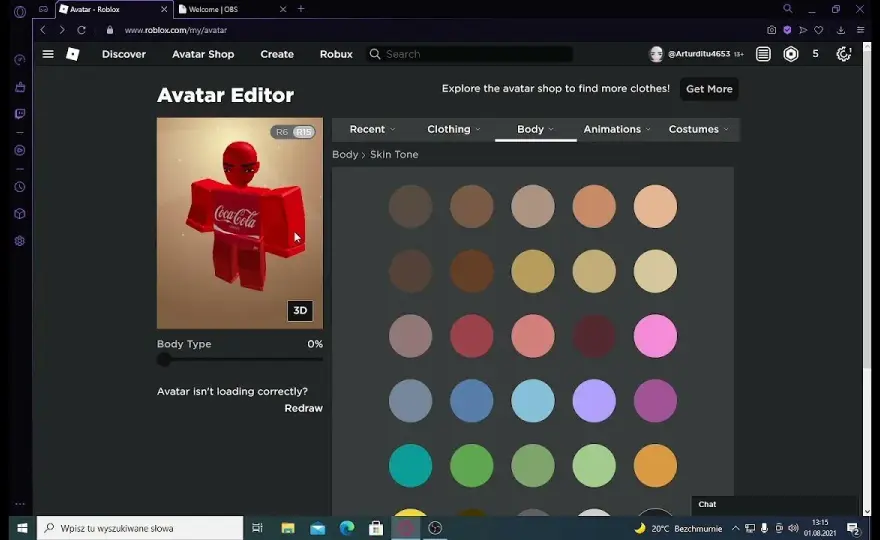The height and width of the screenshot is (540, 880).
Task: Expand the Clothing dropdown tab
Action: (x=453, y=129)
